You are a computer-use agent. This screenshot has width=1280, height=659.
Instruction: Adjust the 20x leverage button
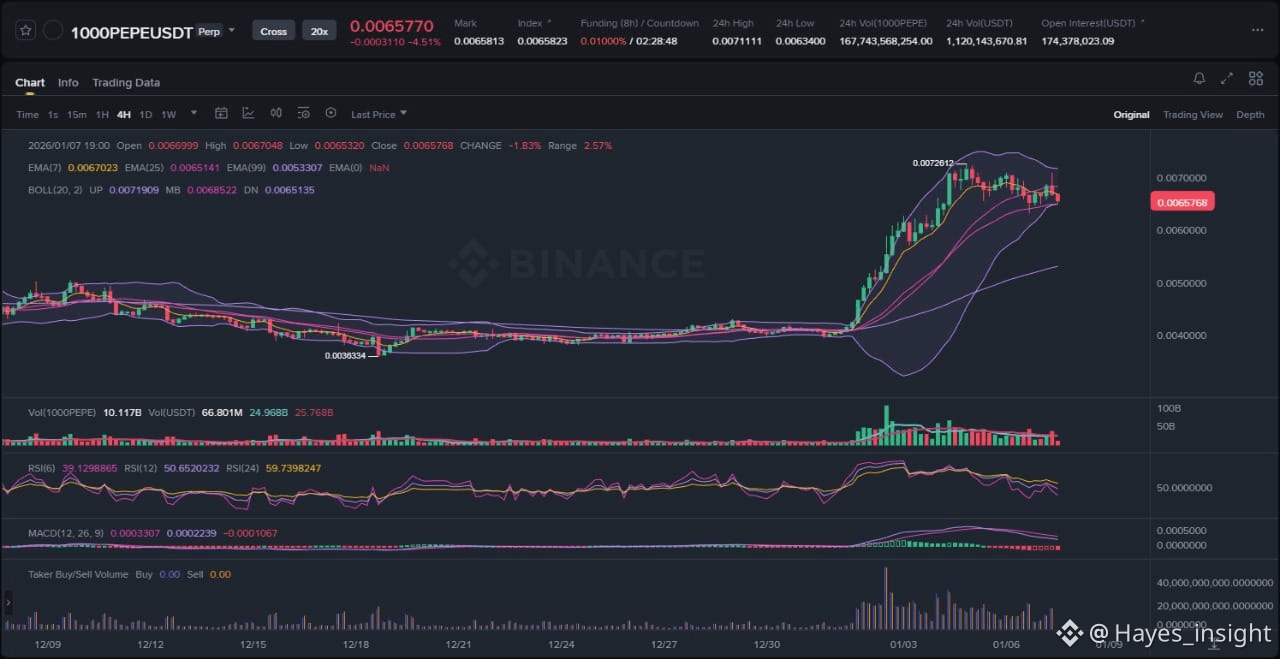pos(319,31)
